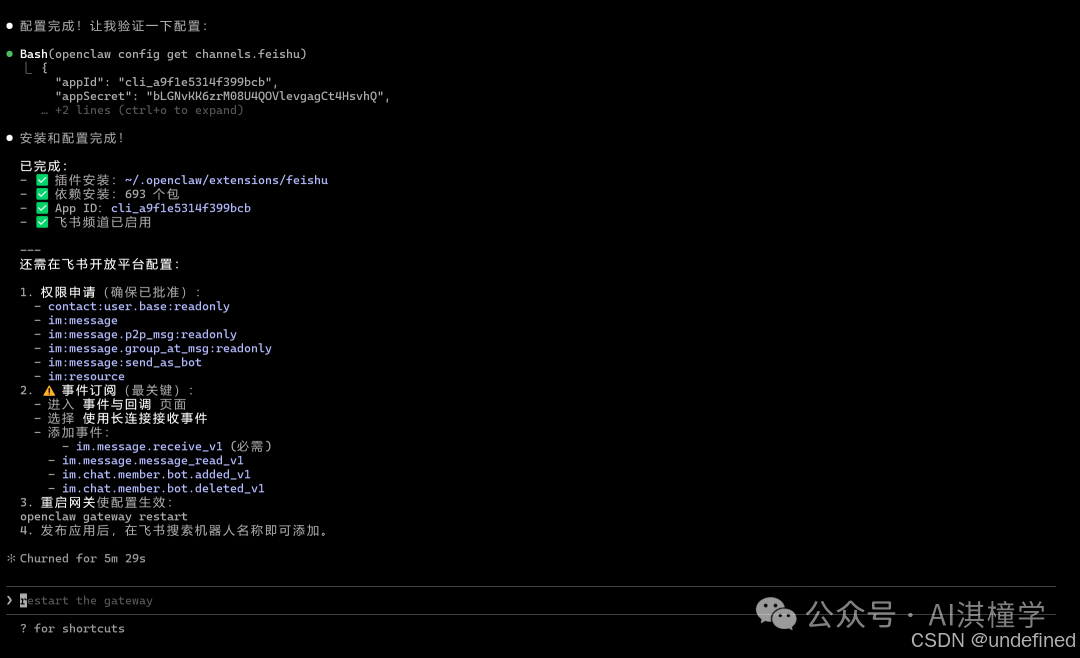
Task: Select the App ID value cli_a9f1e5314f399bcb in the list
Action: point(180,208)
